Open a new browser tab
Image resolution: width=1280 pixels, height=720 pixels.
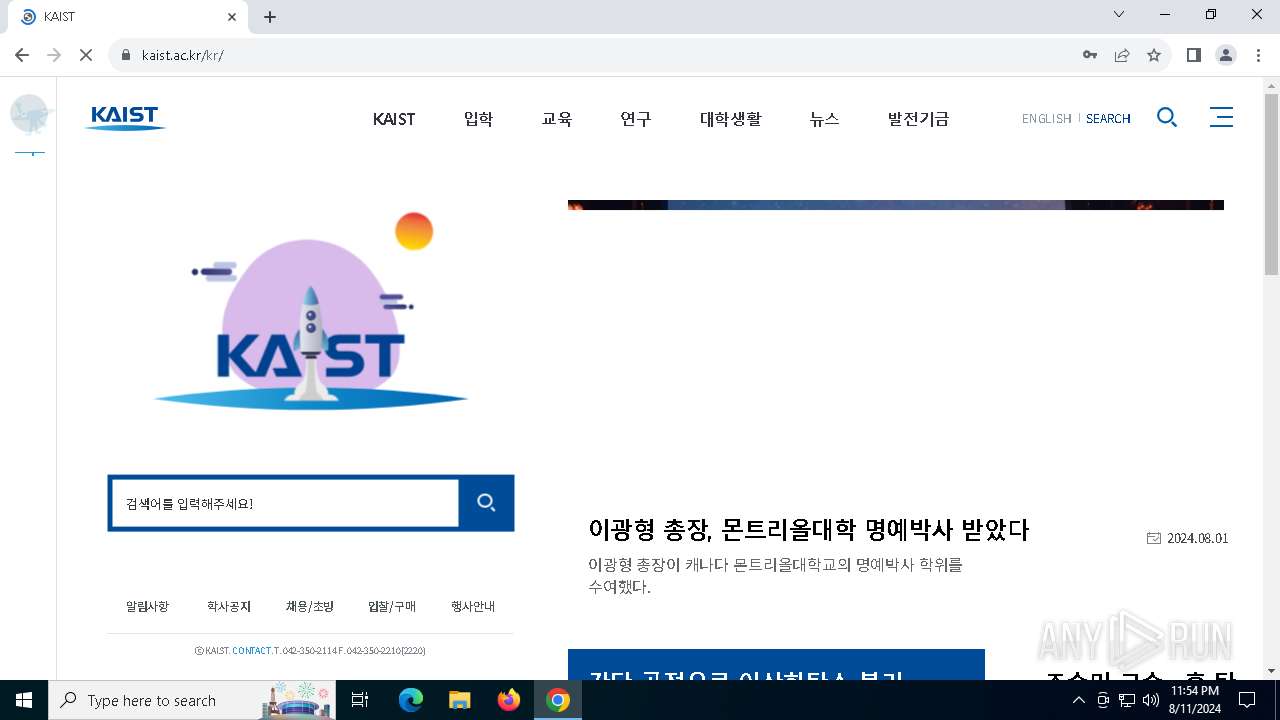[x=270, y=17]
